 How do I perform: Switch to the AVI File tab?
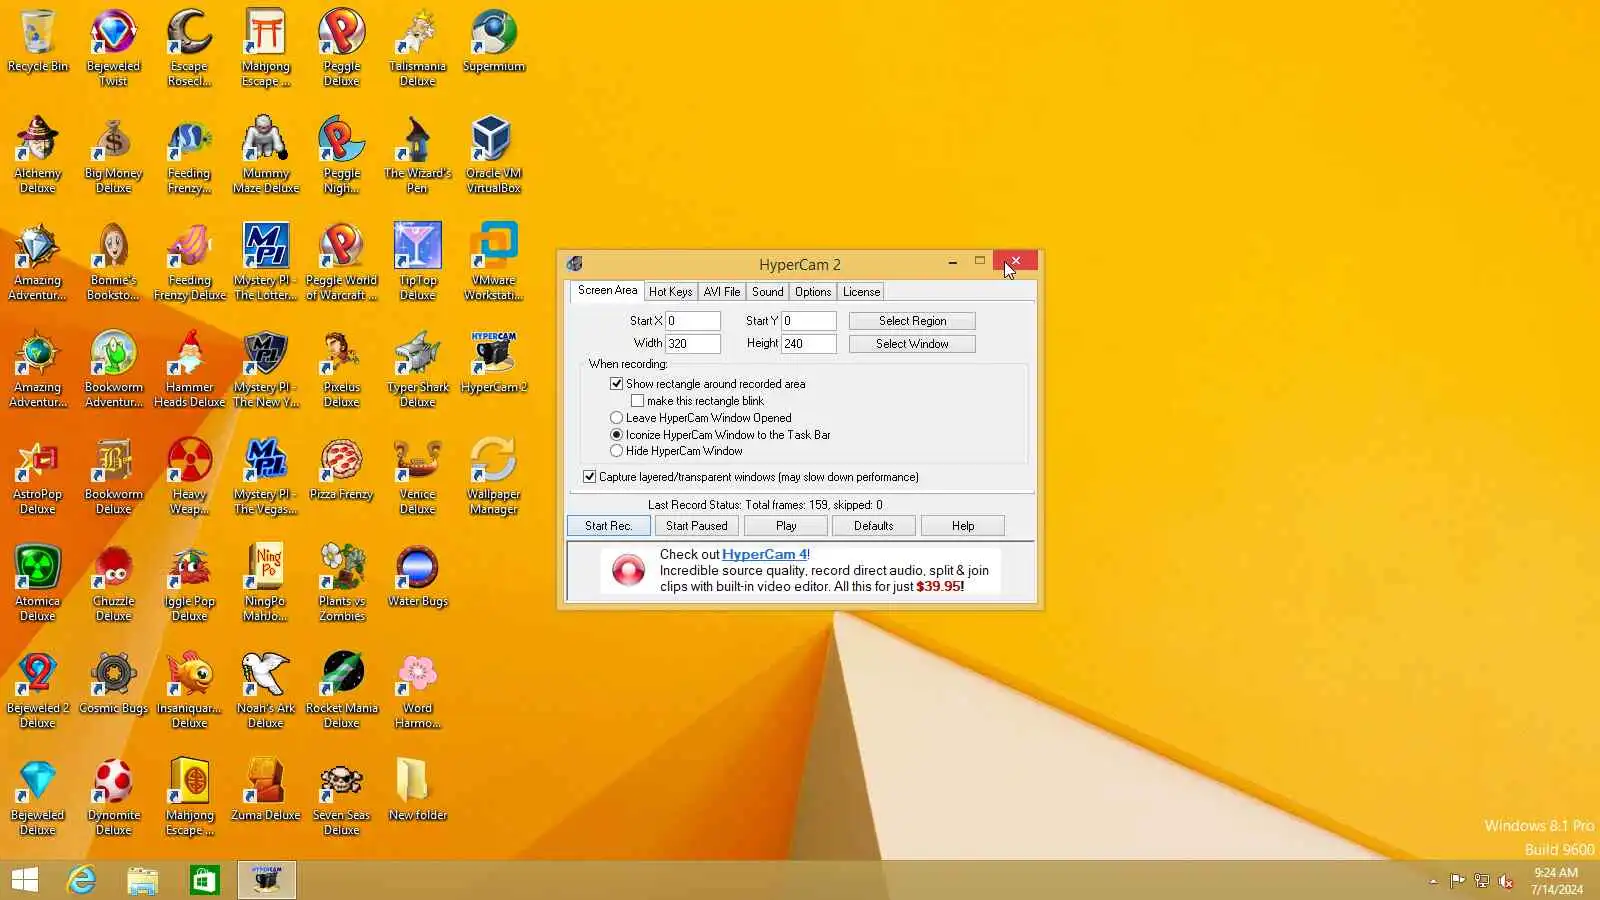pos(722,292)
